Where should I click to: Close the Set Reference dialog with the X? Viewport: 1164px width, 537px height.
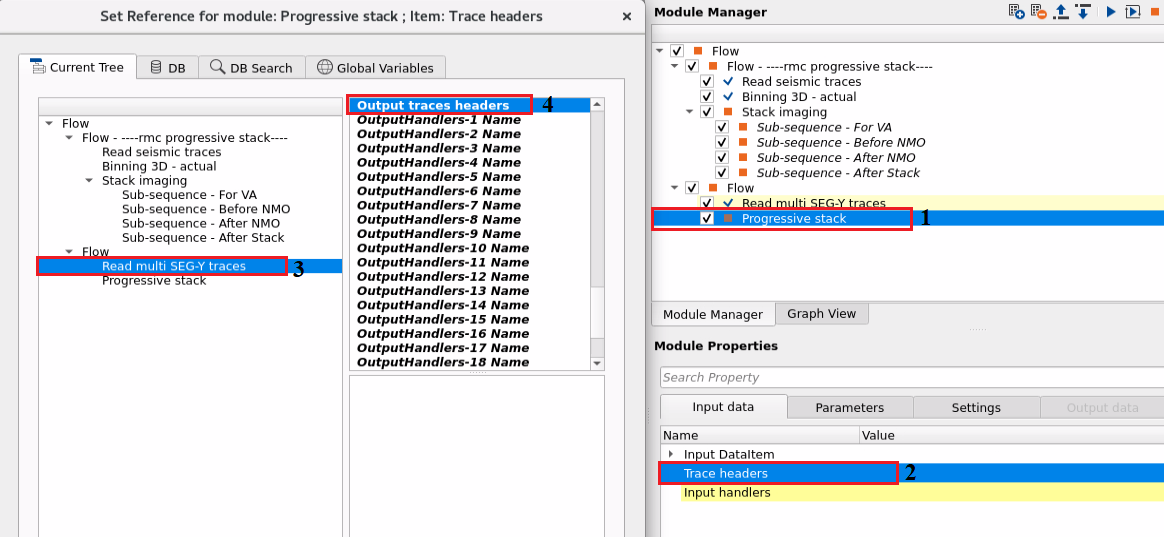point(627,16)
